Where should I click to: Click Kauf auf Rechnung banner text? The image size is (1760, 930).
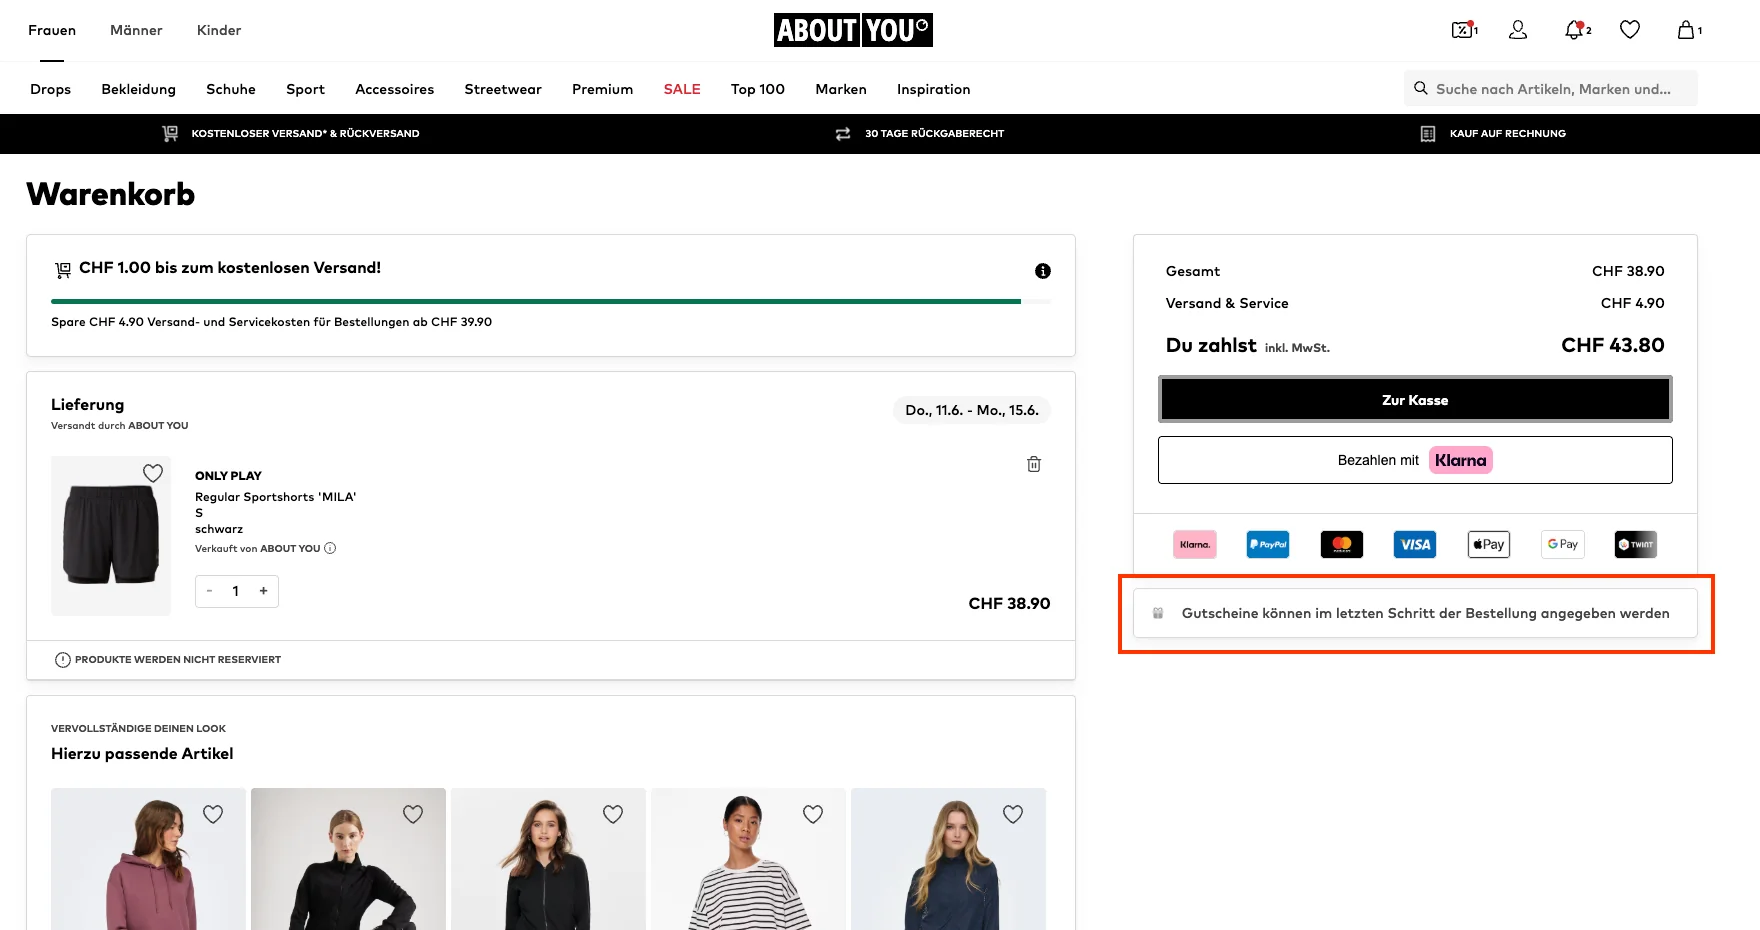point(1508,133)
